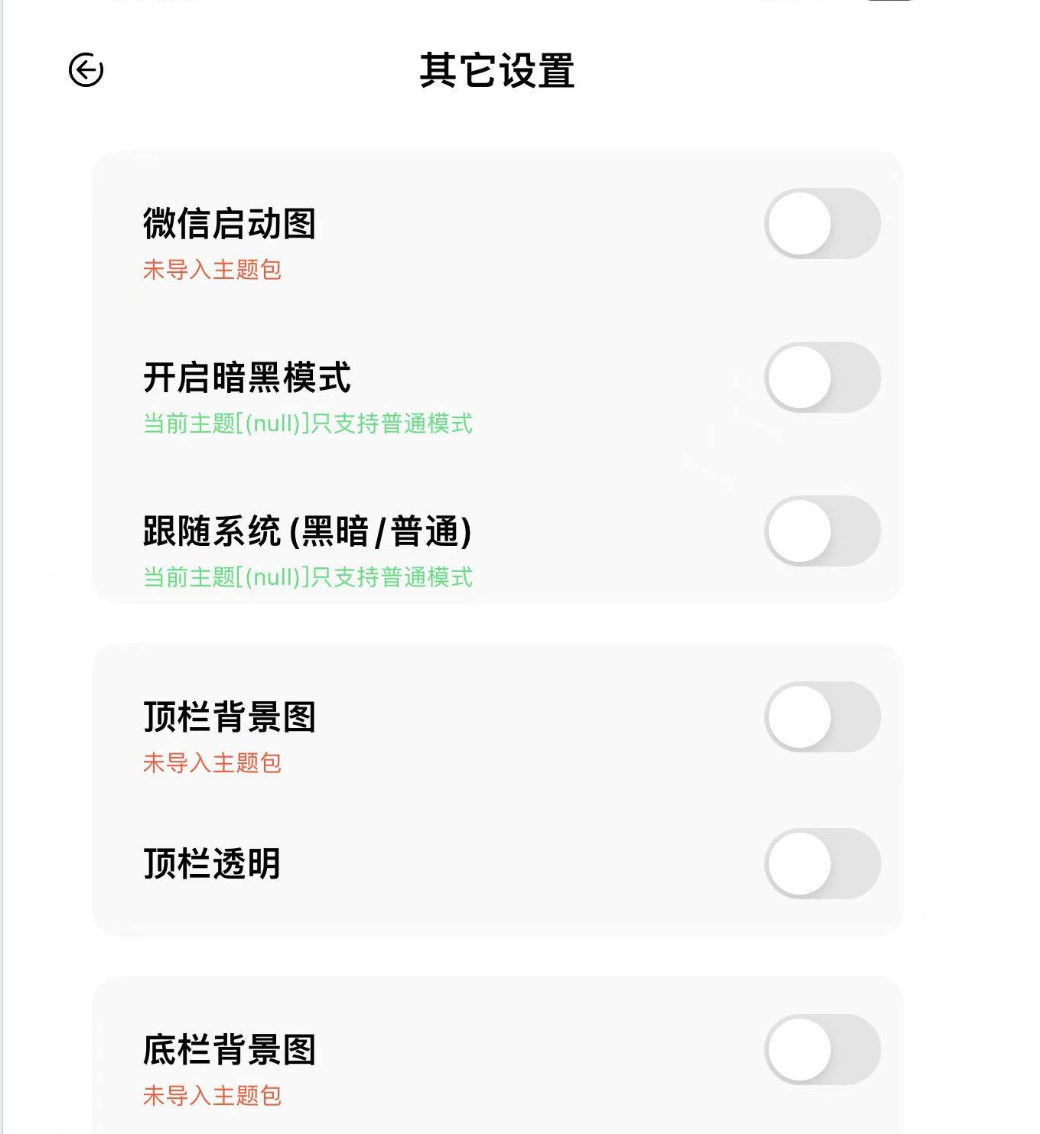This screenshot has height=1134, width=1040.
Task: Toggle the 底栏背景图 switch
Action: click(x=822, y=1050)
